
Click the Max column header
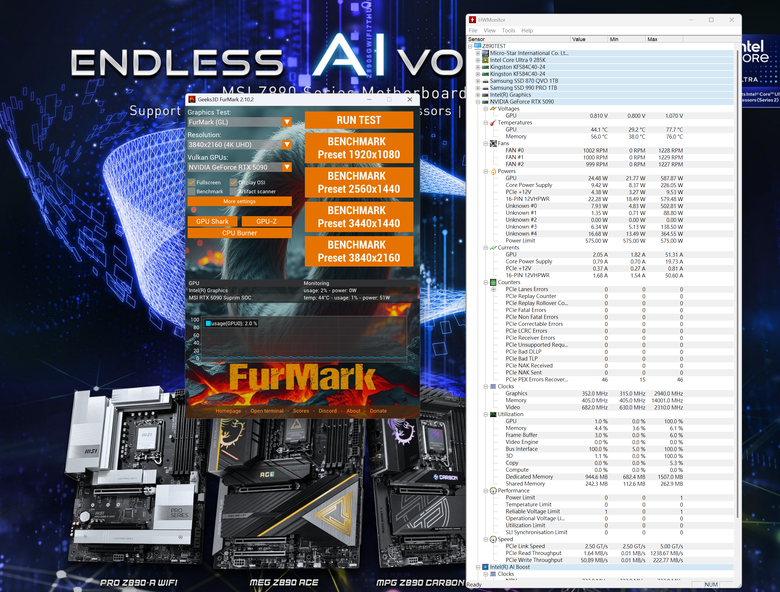[x=664, y=39]
